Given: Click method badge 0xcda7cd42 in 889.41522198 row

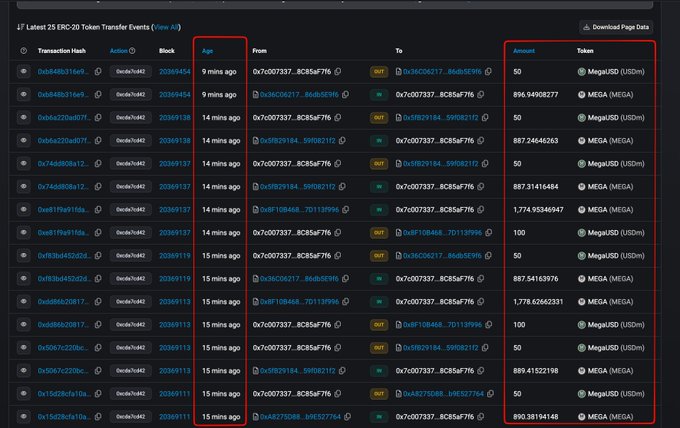Looking at the screenshot, I should click(x=131, y=371).
